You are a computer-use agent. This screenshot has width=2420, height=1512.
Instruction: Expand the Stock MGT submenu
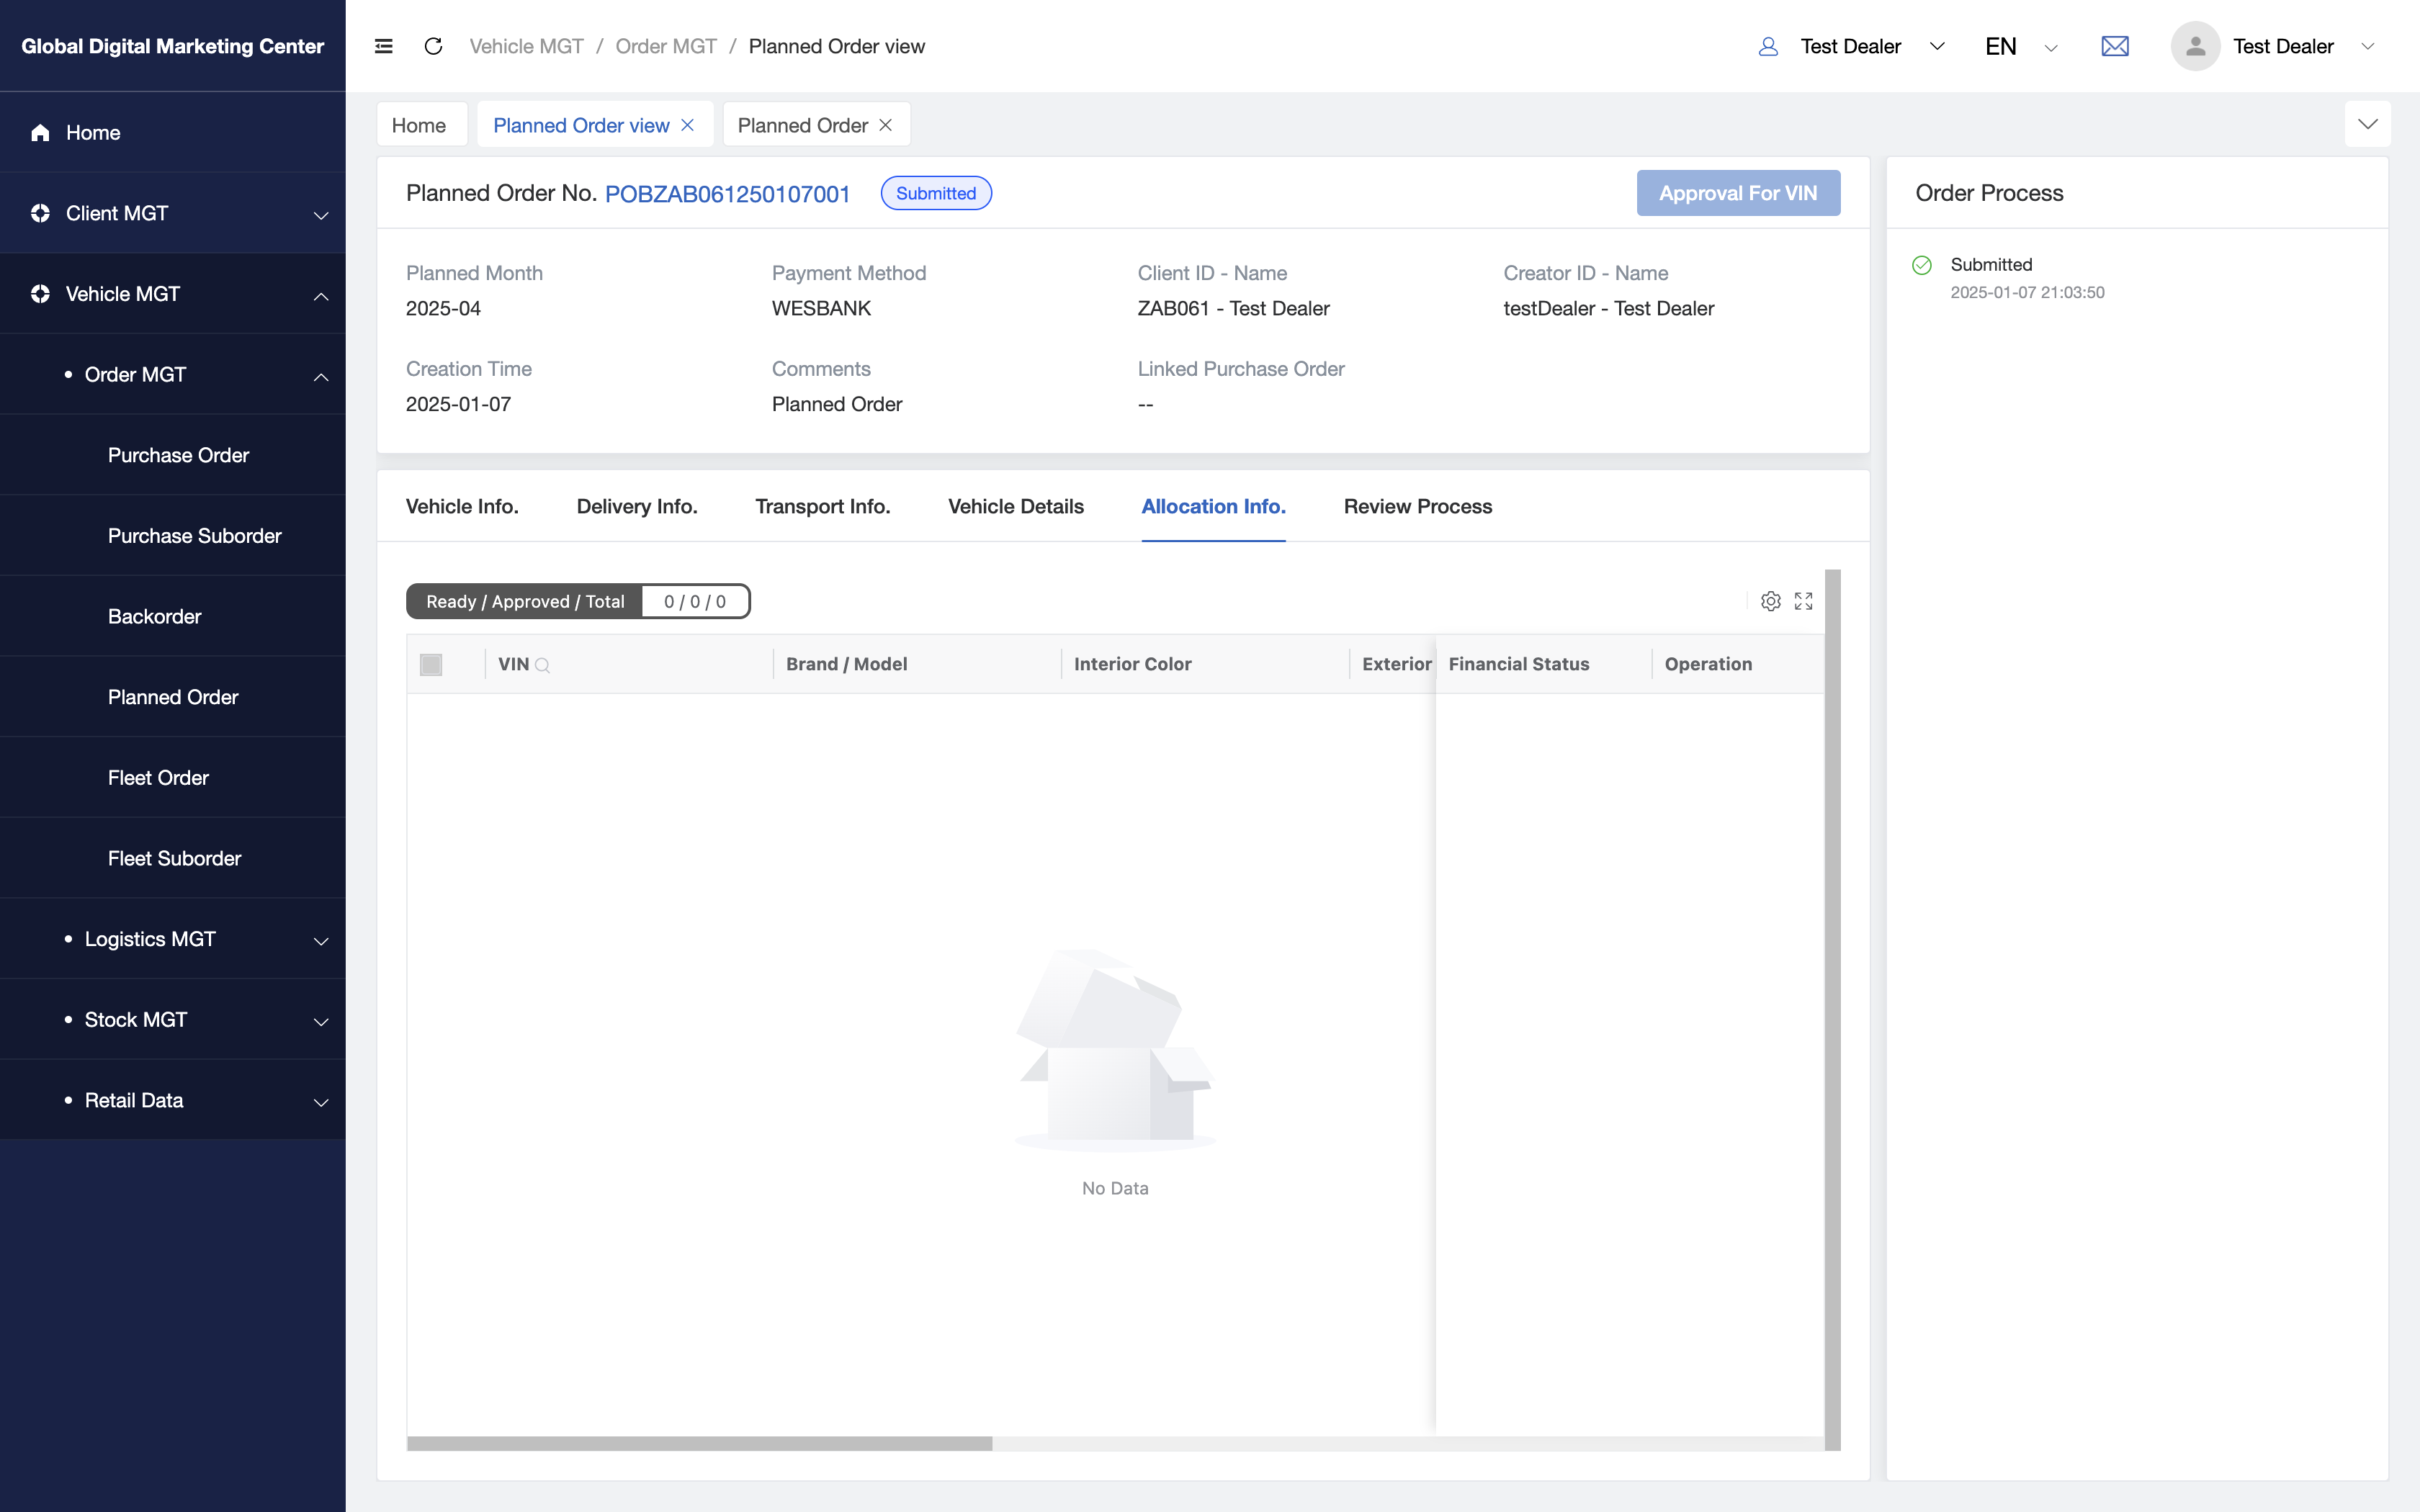point(321,1022)
